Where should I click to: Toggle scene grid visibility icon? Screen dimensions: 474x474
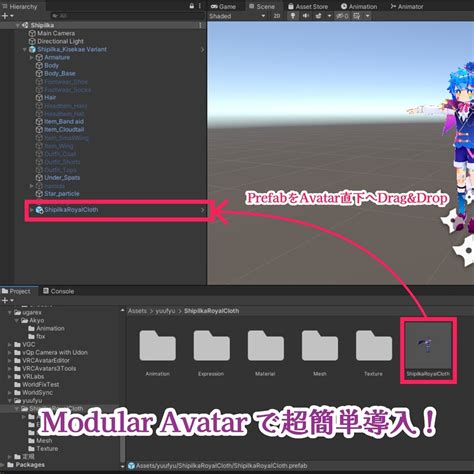pyautogui.click(x=357, y=16)
